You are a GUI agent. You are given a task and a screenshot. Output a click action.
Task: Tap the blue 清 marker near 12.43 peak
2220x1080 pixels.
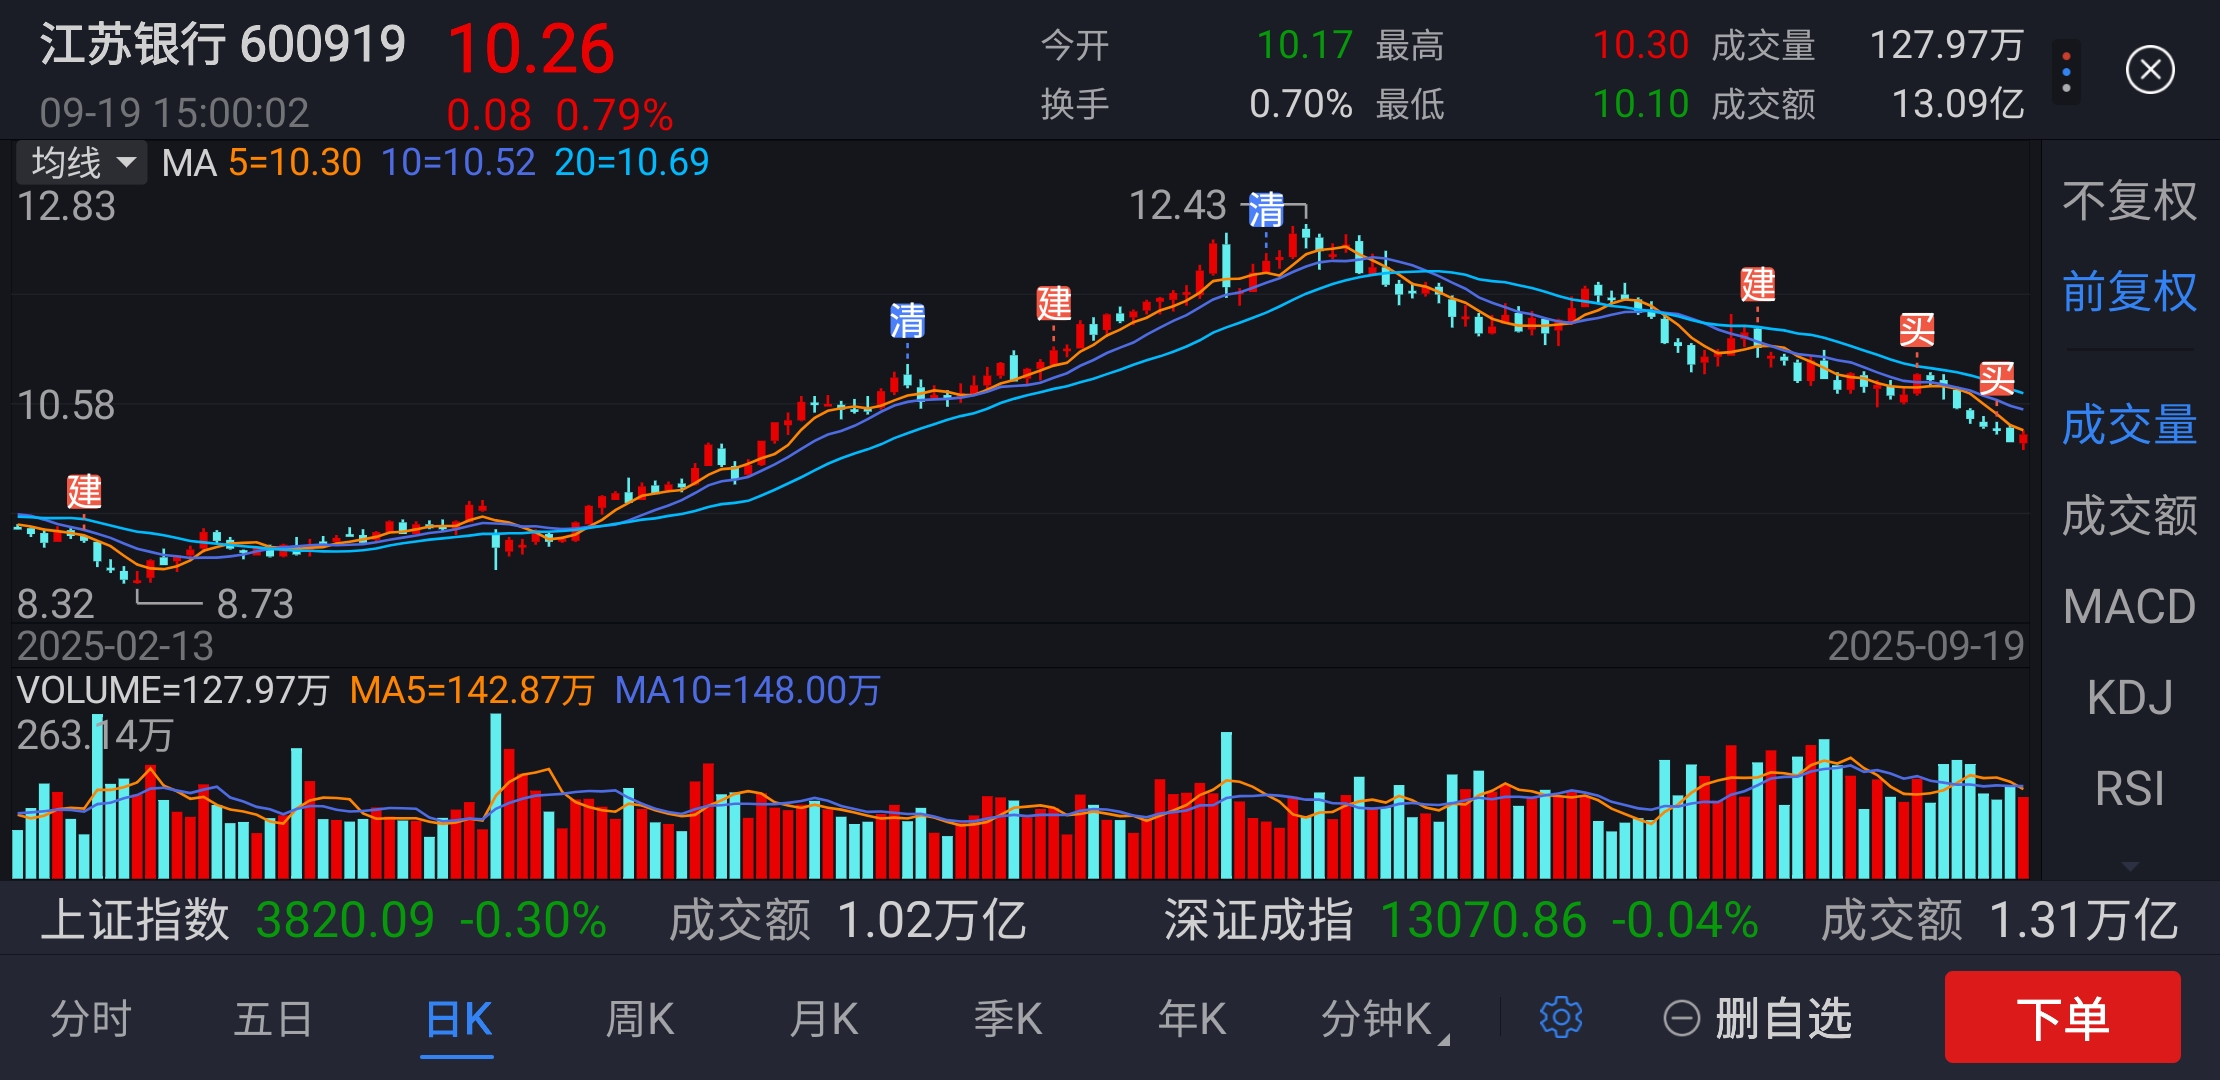tap(1266, 210)
